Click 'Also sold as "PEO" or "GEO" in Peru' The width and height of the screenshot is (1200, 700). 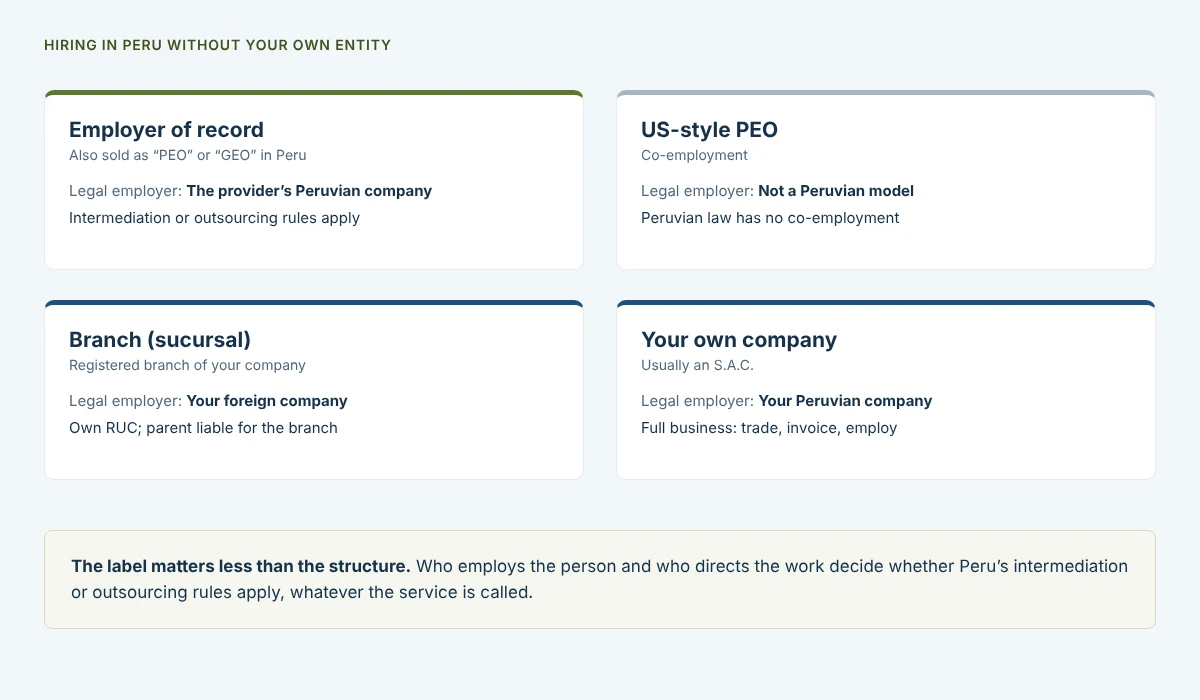188,155
